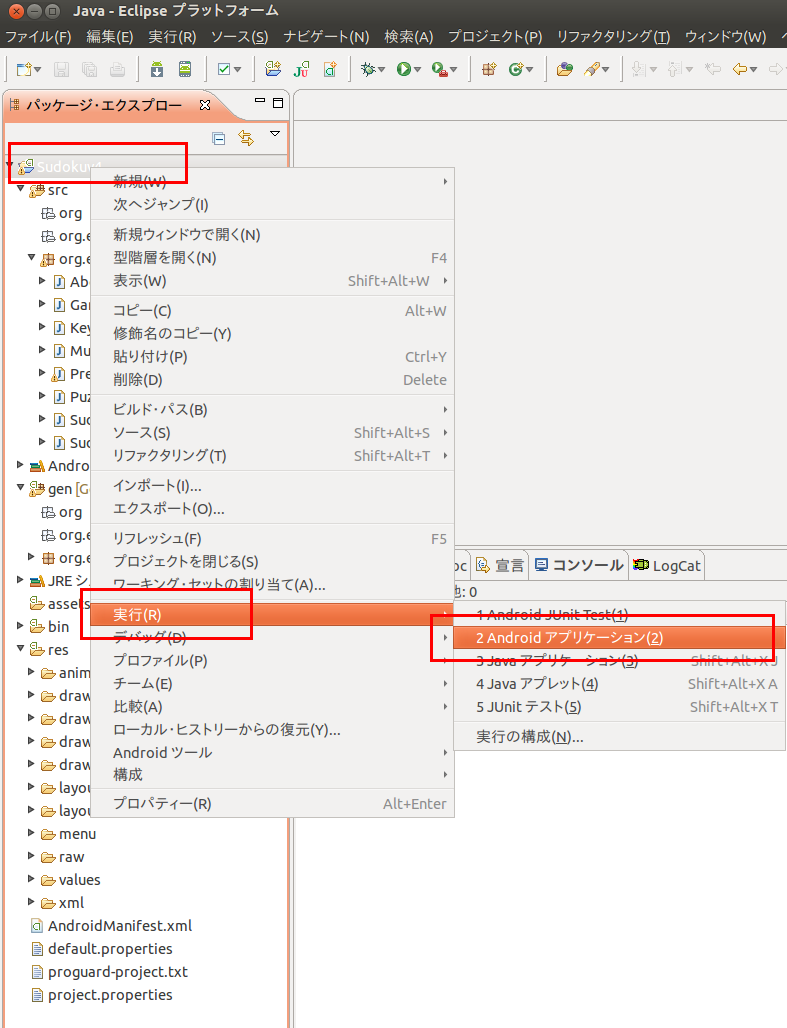
Task: Open the ウィンドウ(W) menu
Action: coord(725,37)
